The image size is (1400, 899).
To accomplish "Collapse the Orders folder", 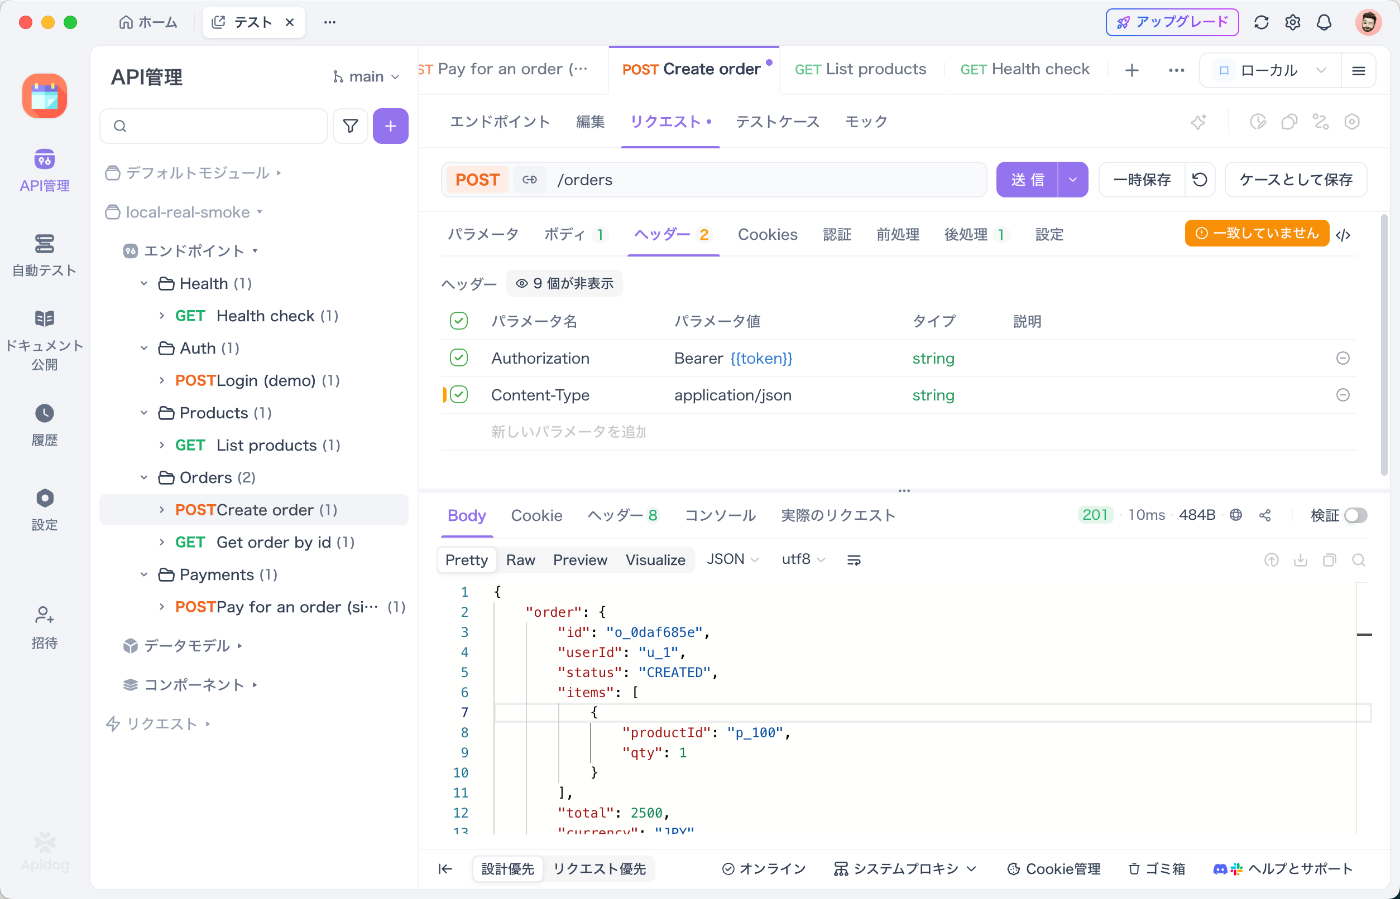I will click(144, 478).
